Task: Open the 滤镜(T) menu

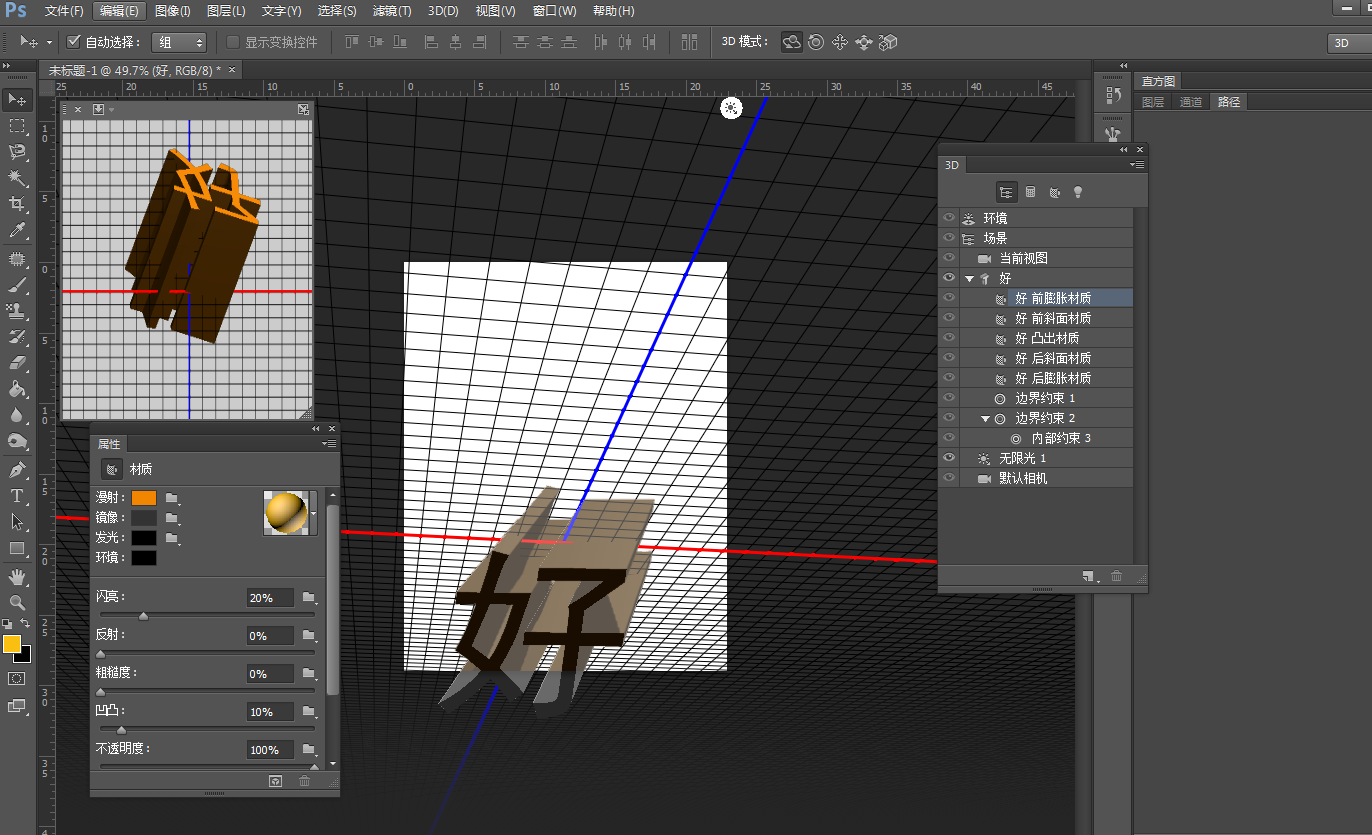Action: click(x=391, y=11)
